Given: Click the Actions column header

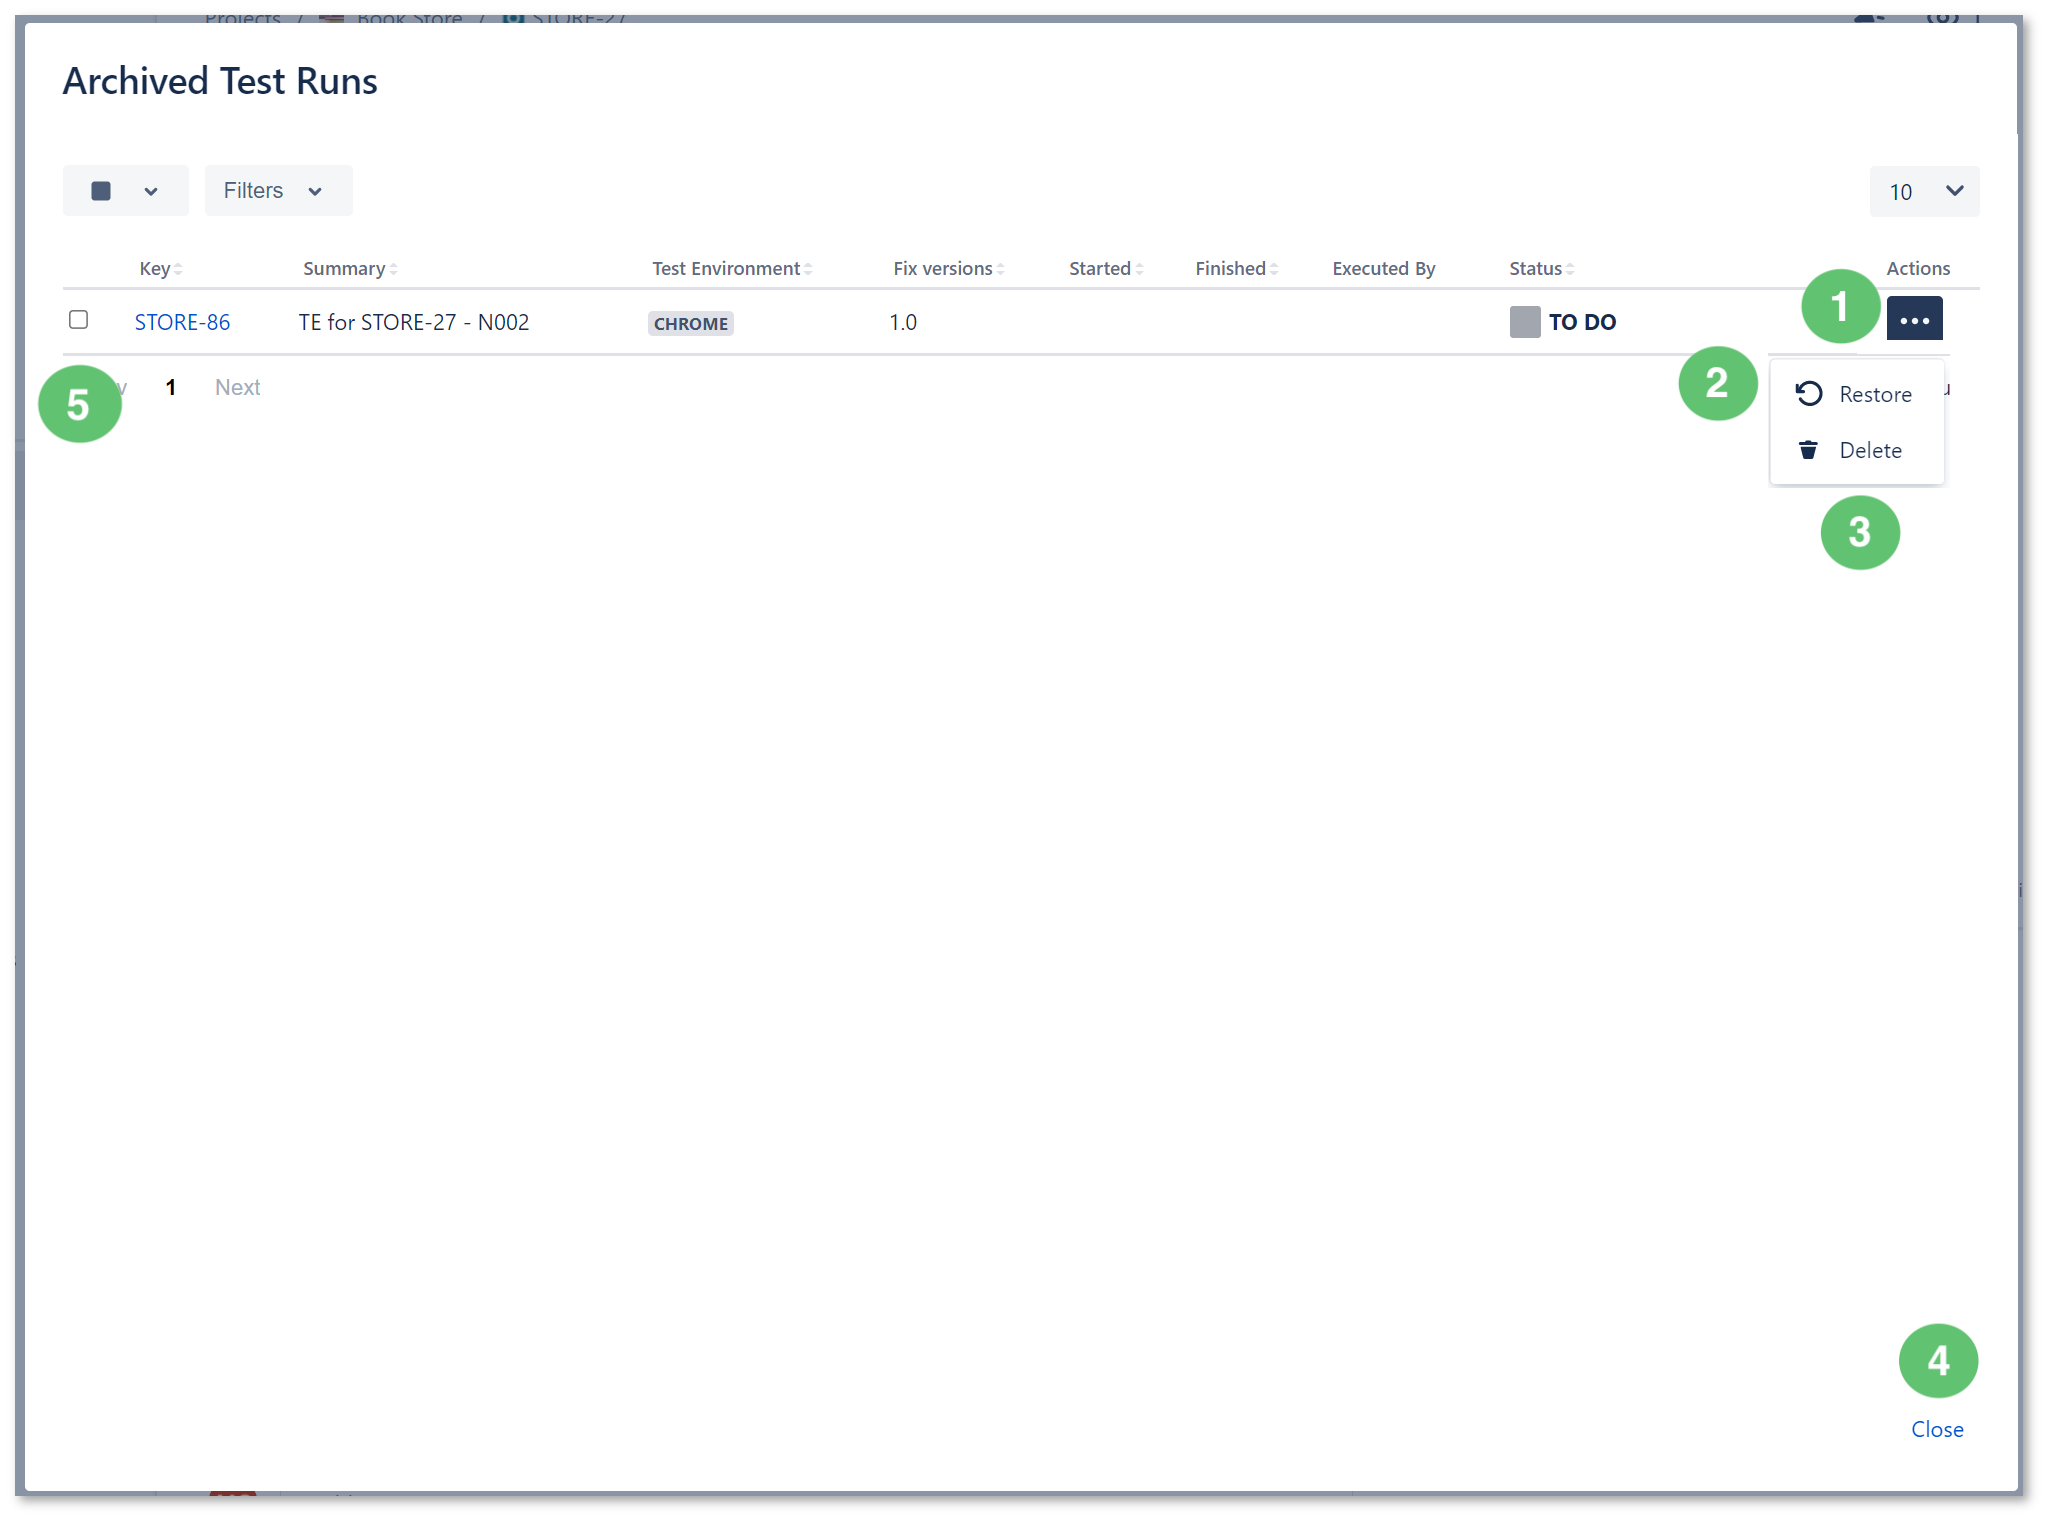Looking at the screenshot, I should pos(1918,269).
